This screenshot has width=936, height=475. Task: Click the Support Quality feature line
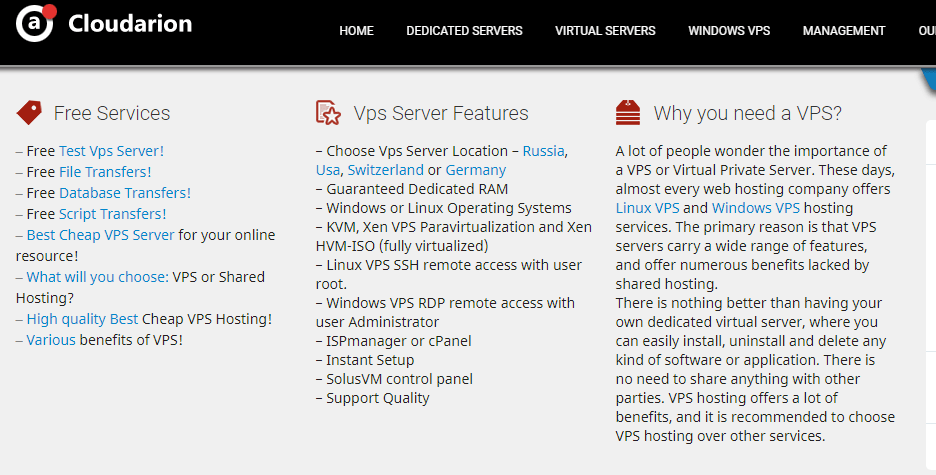point(372,399)
